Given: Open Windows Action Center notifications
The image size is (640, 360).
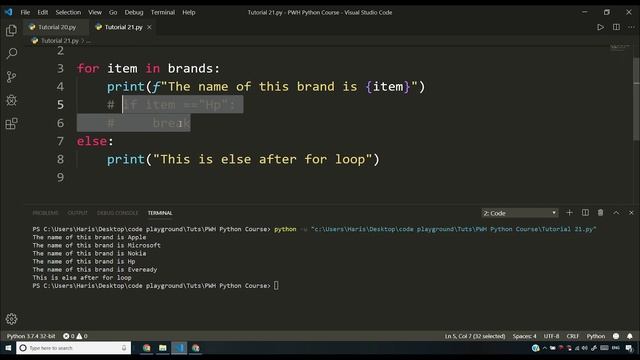Looking at the screenshot, I should 629,348.
